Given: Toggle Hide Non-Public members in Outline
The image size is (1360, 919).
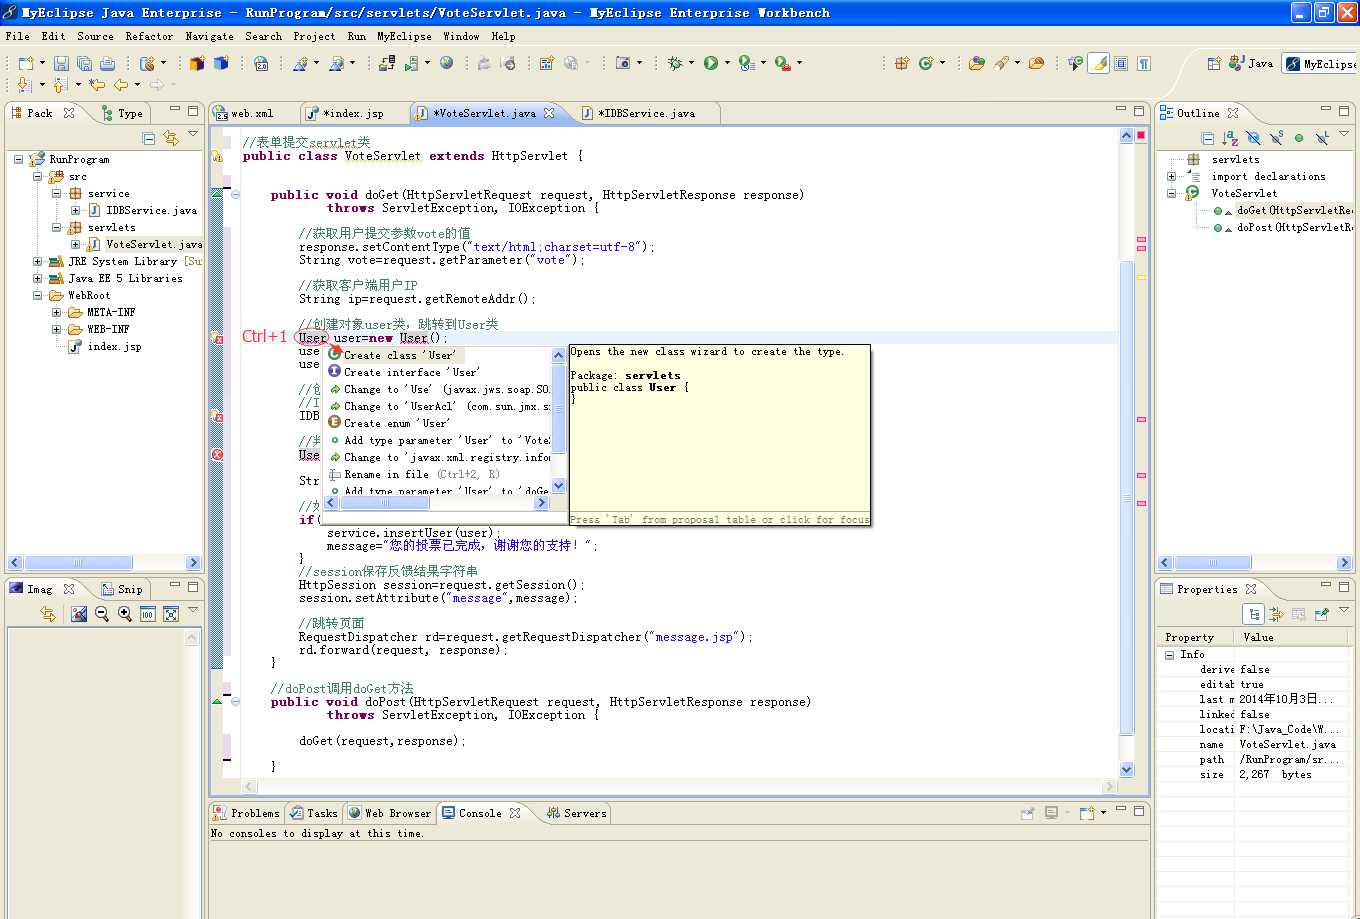Looking at the screenshot, I should click(x=1299, y=138).
